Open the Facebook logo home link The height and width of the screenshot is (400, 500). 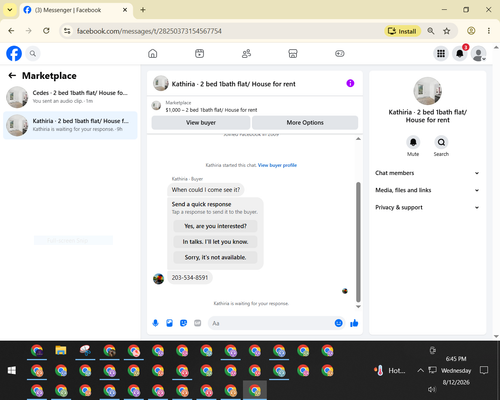point(14,53)
